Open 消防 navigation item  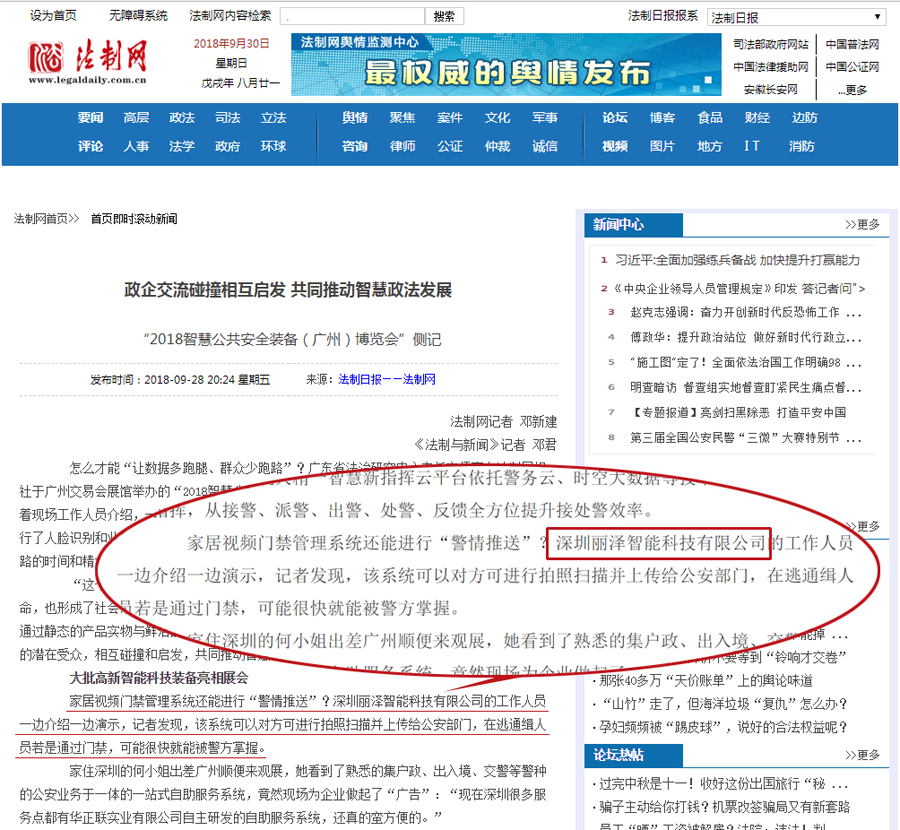801,146
